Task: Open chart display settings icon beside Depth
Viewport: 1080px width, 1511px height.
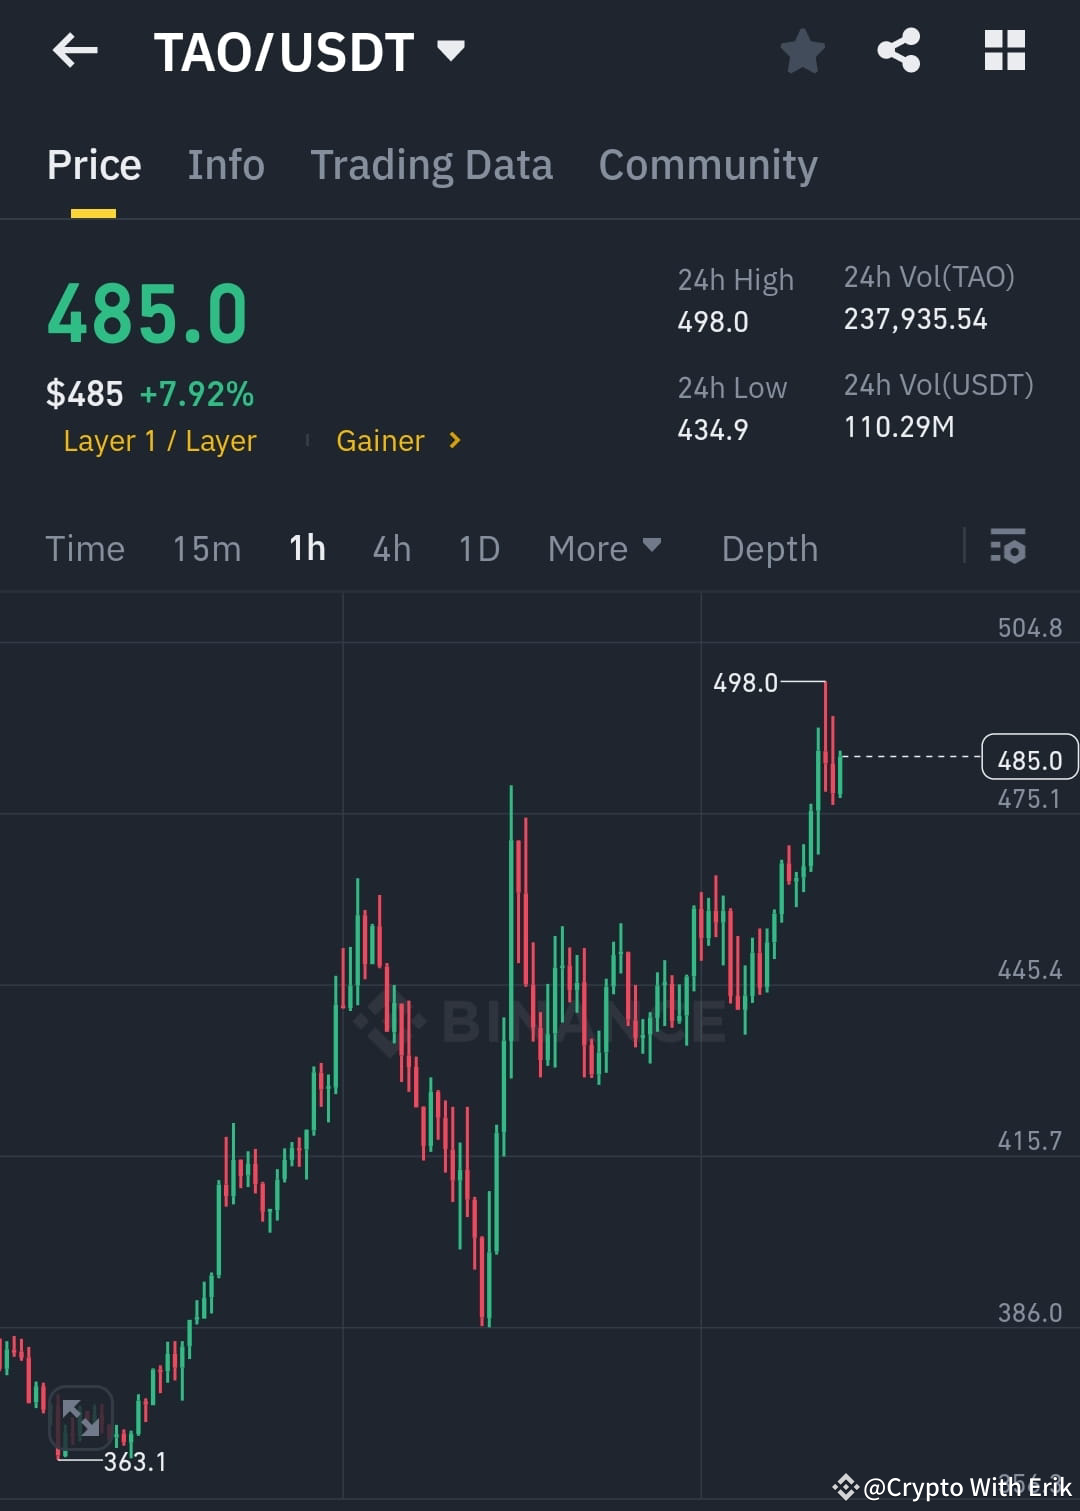Action: (1008, 548)
